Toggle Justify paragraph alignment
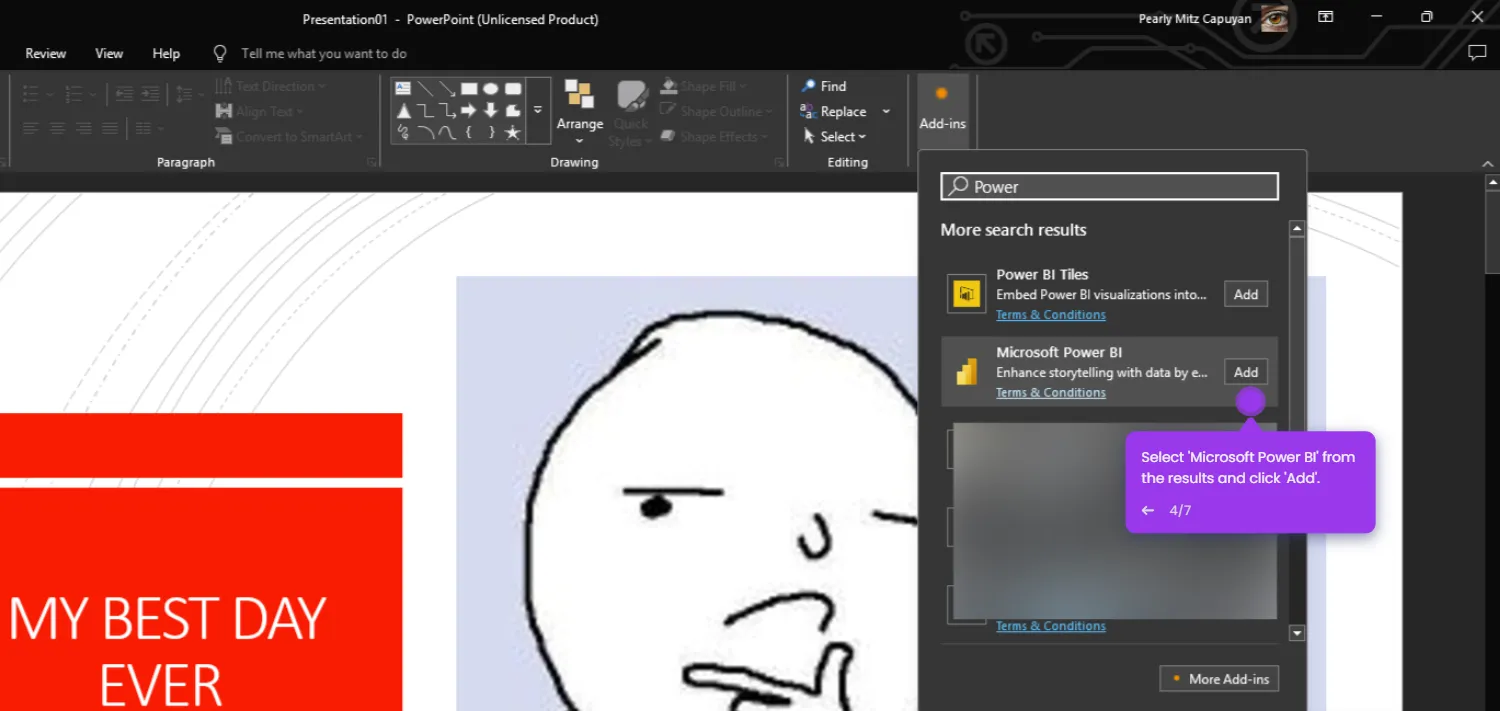Viewport: 1500px width, 711px height. click(109, 128)
